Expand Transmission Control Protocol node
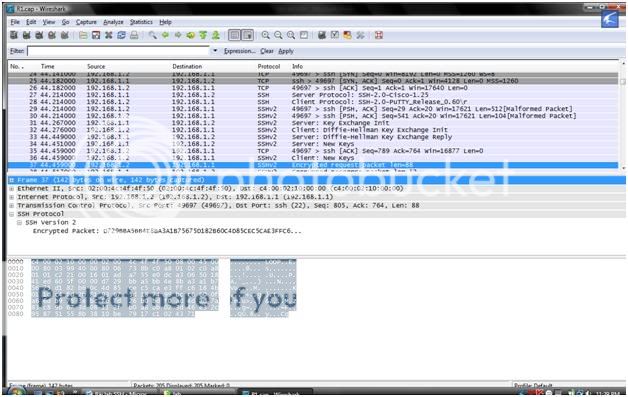628x397 pixels. [12, 206]
